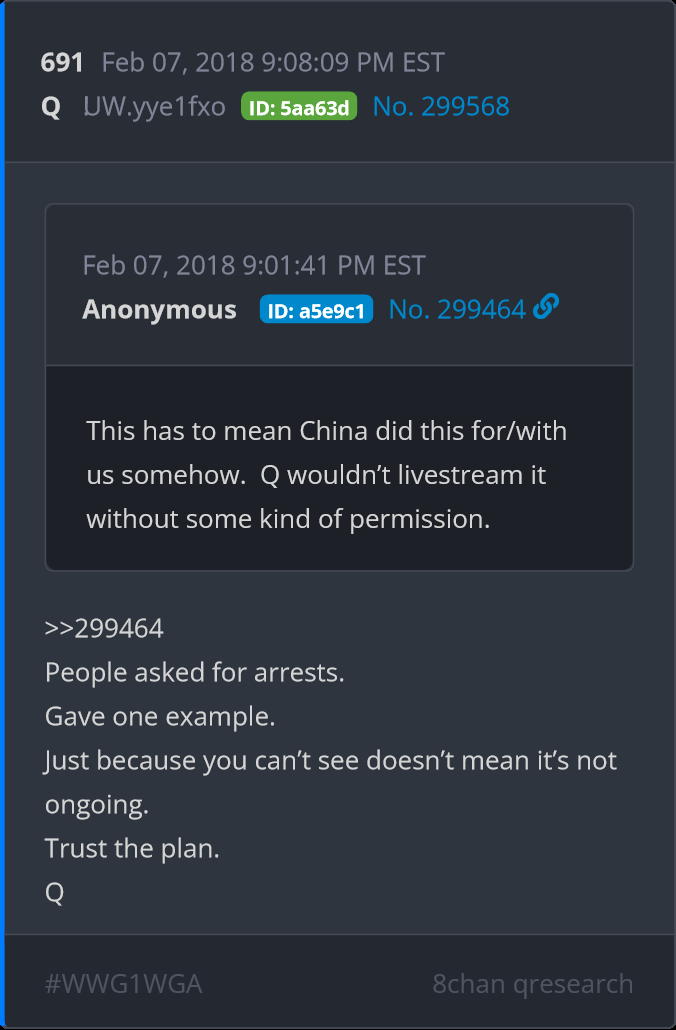Click the green ID: 5aa63d badge

click(299, 106)
